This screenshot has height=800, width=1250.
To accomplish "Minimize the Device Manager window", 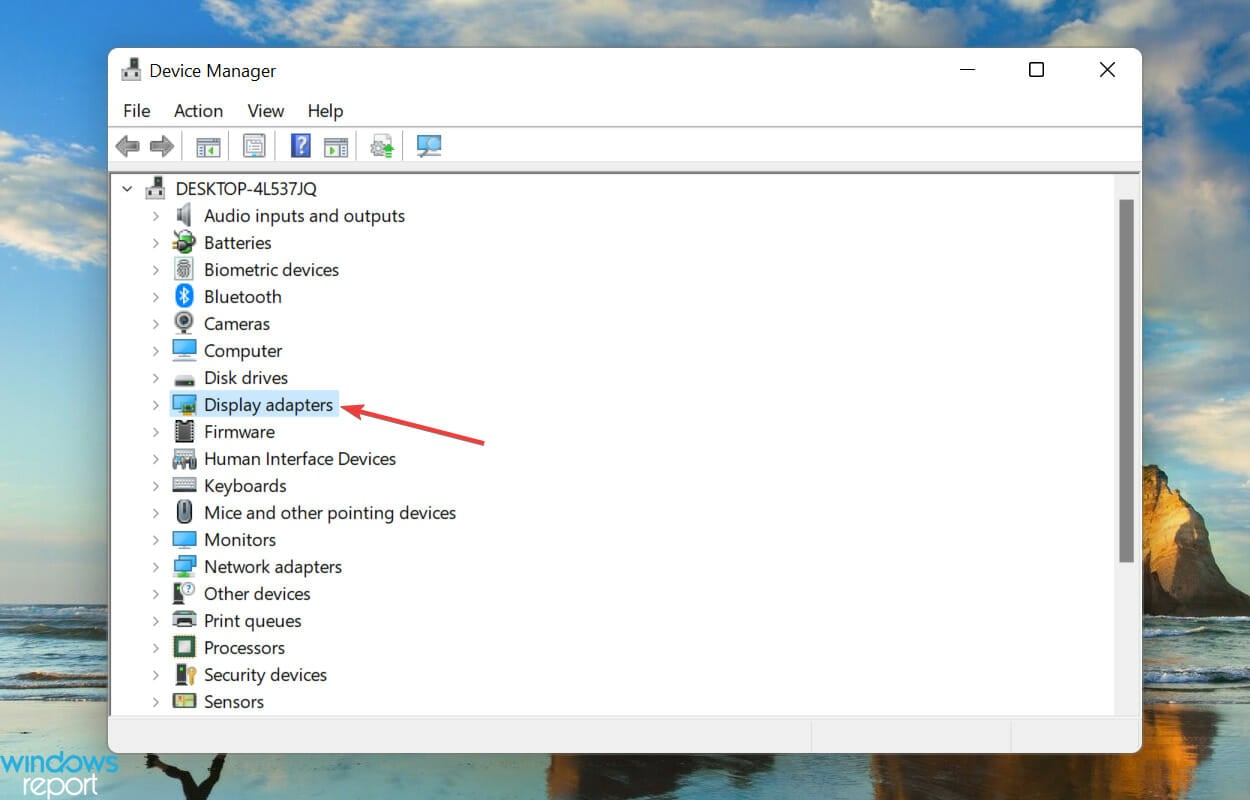I will tap(967, 70).
